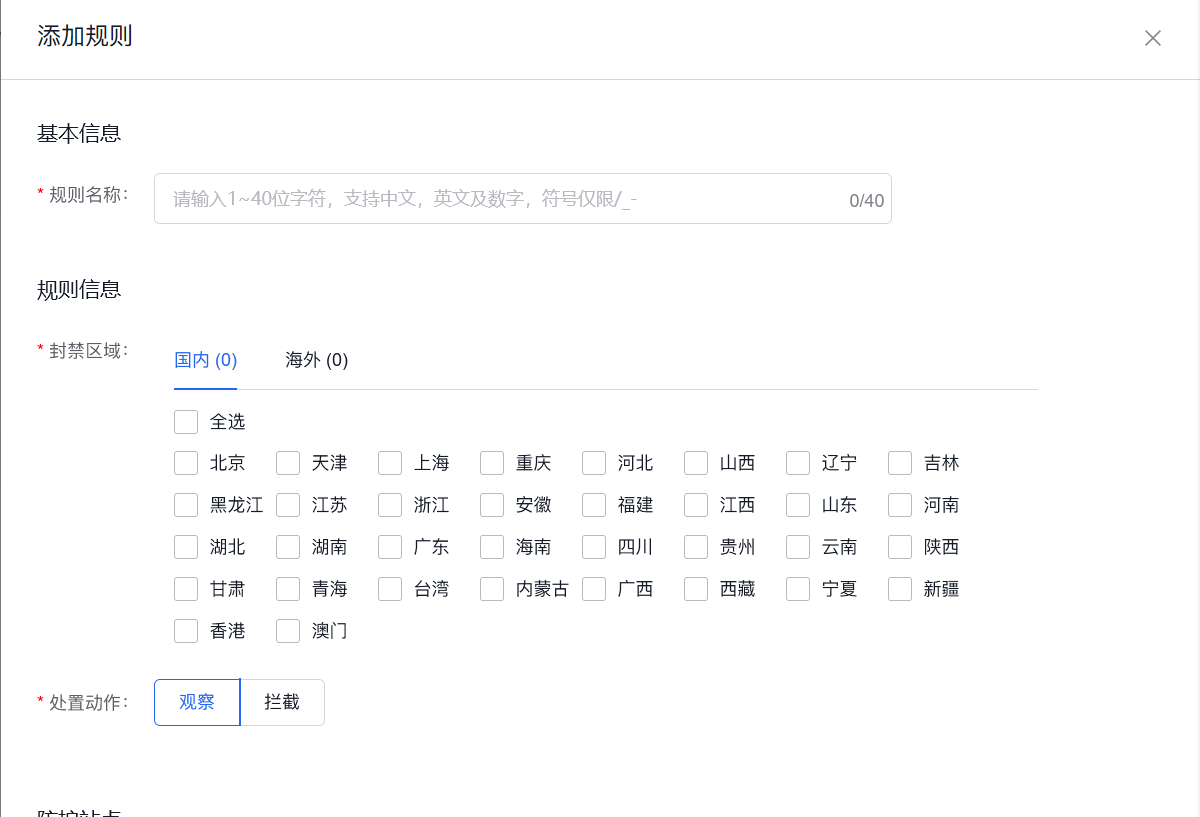1200x817 pixels.
Task: Select the 拦截 disposal action
Action: (x=282, y=702)
